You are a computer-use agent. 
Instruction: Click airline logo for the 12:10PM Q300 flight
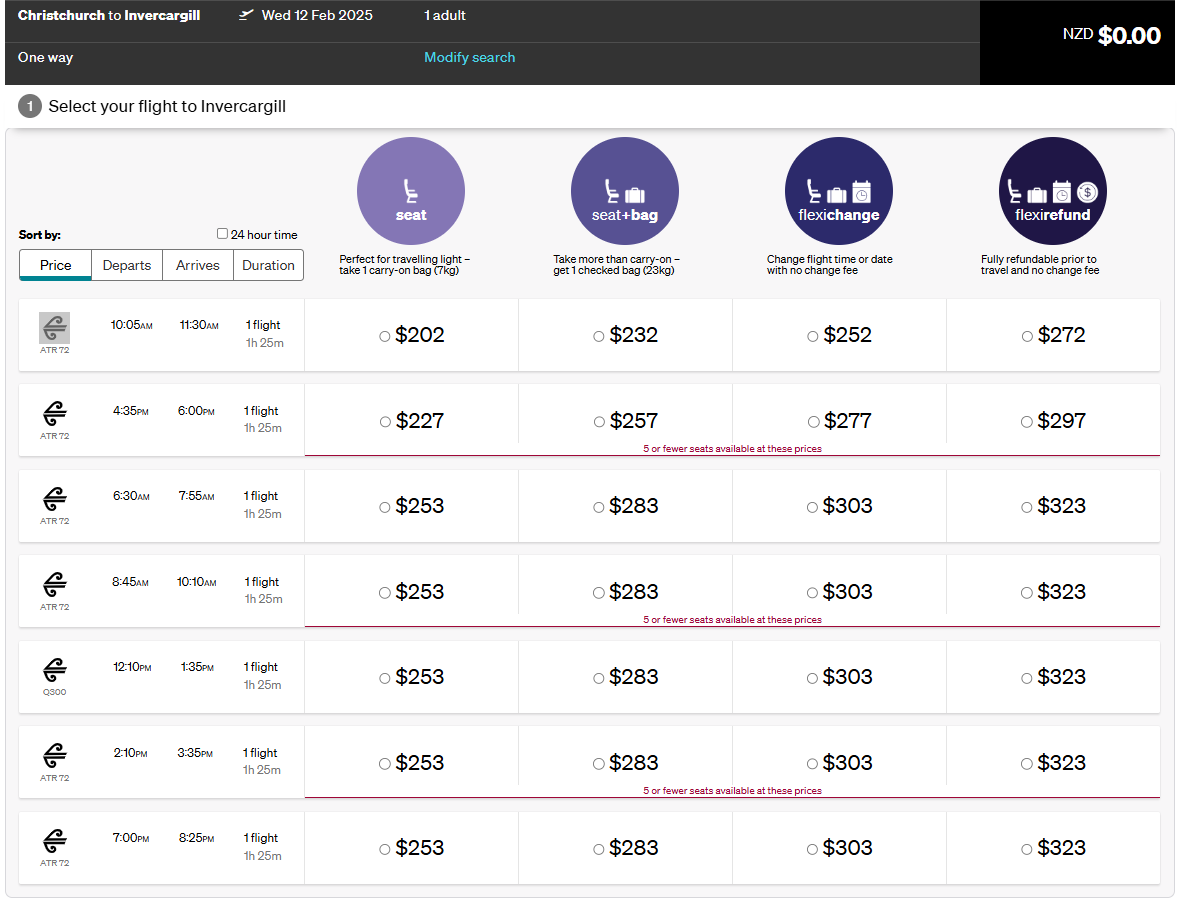(x=54, y=669)
